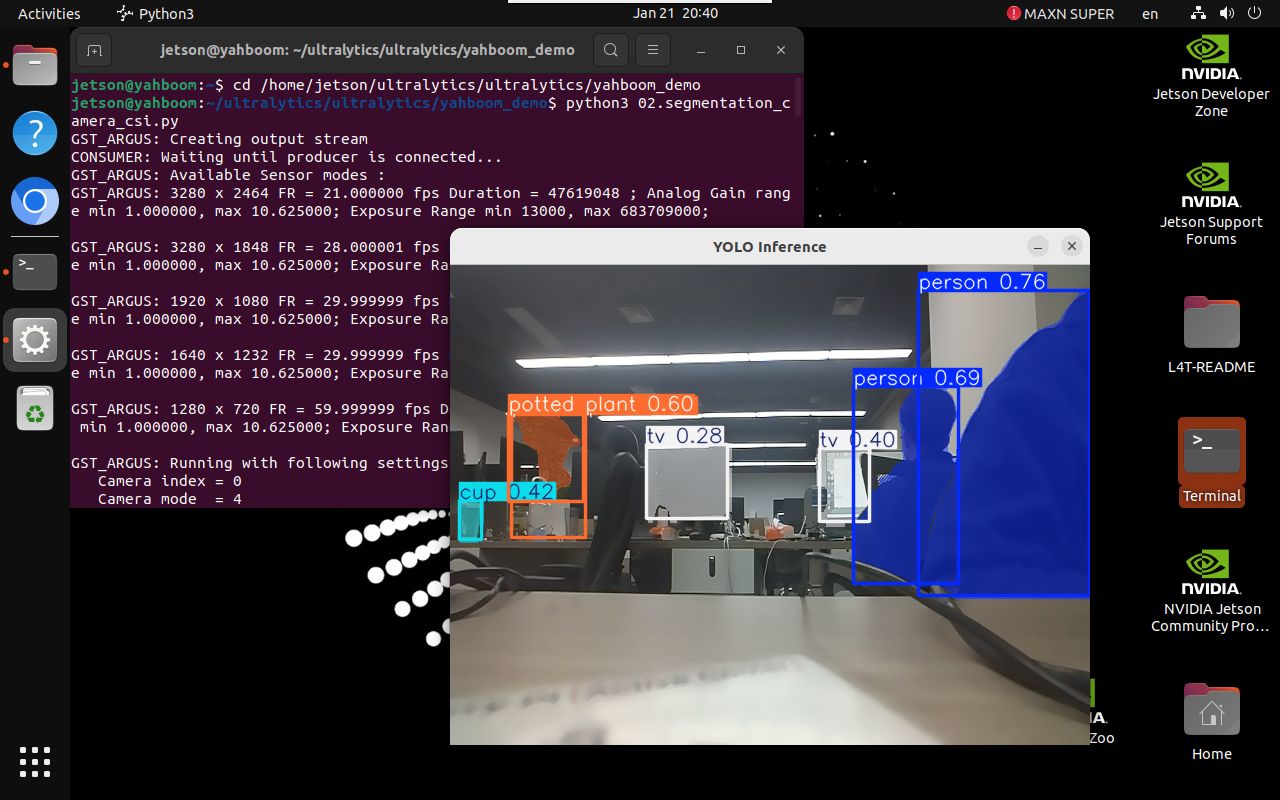Open the Python3 app menu in top bar

(x=155, y=14)
